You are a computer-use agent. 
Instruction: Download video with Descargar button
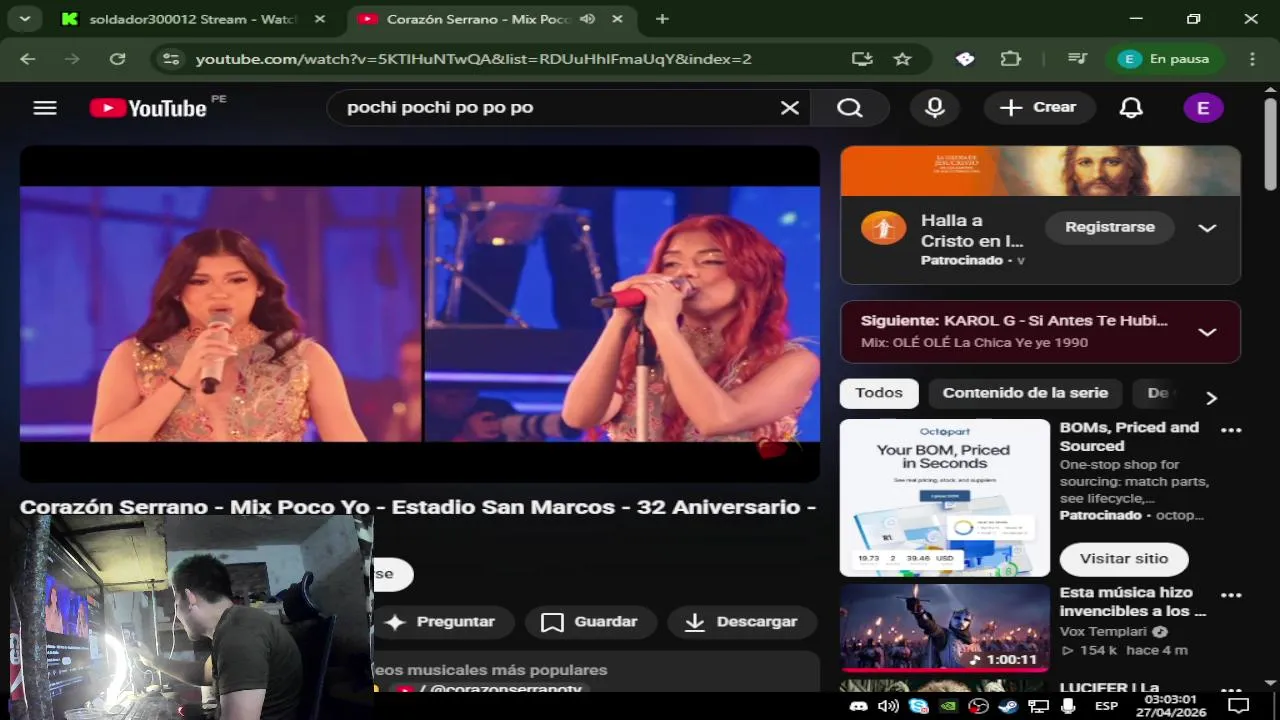point(742,622)
